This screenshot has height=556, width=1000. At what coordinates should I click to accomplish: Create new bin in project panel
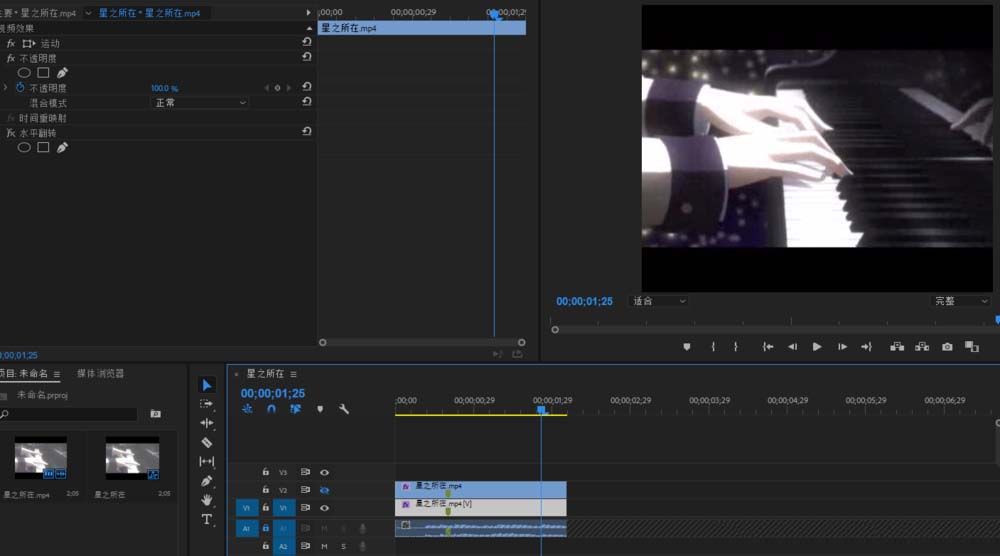point(156,414)
